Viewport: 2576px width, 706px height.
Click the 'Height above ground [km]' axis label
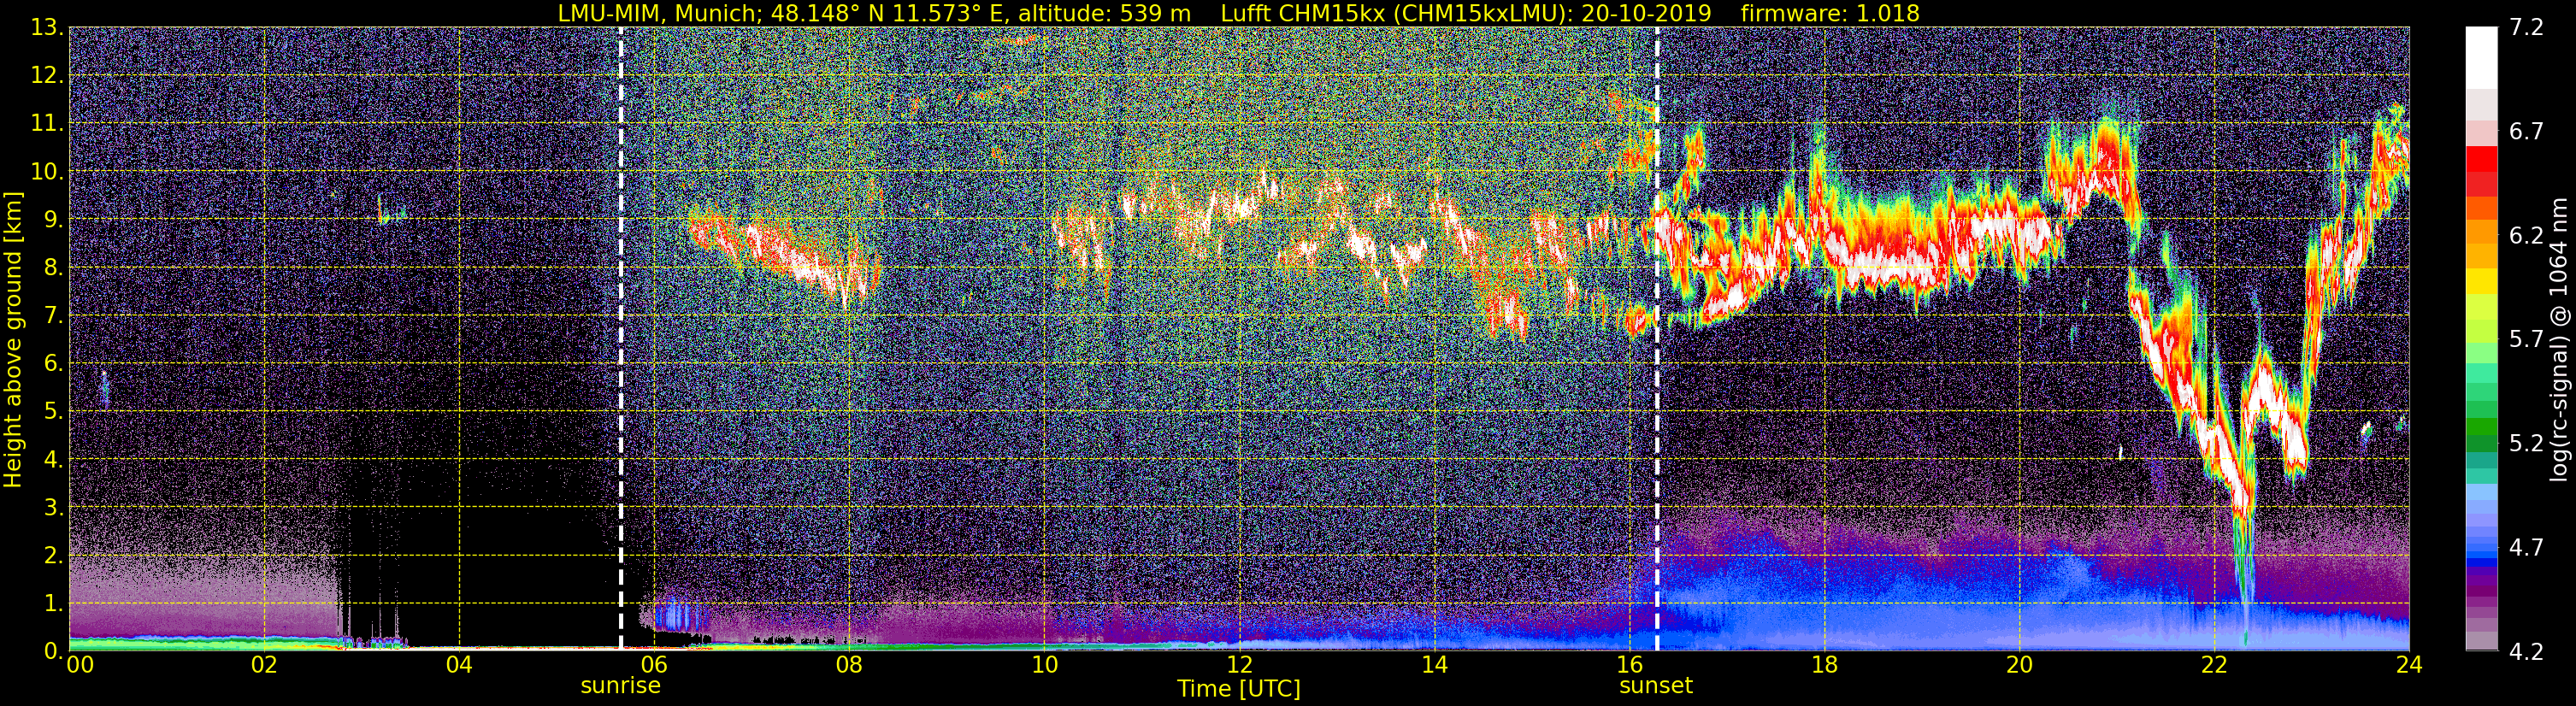pyautogui.click(x=13, y=339)
